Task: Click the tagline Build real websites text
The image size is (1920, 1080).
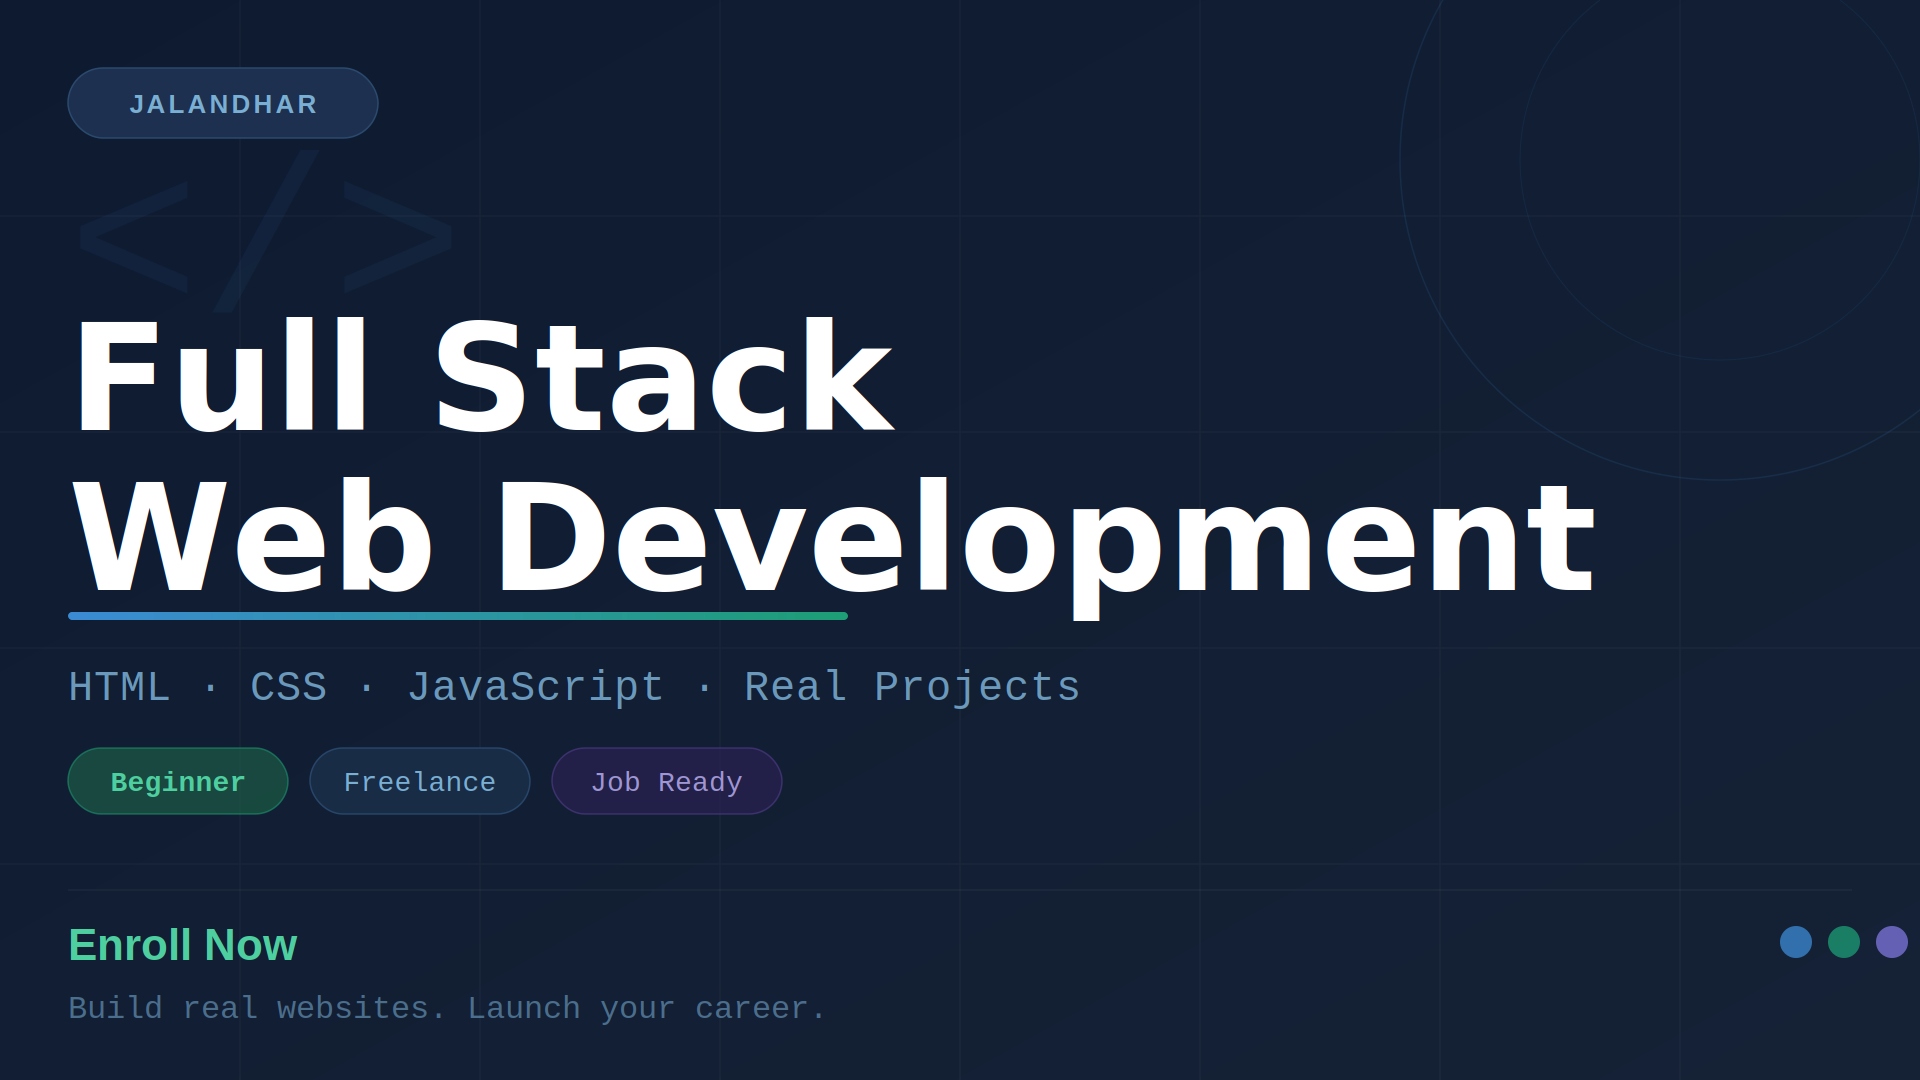Action: (447, 1008)
